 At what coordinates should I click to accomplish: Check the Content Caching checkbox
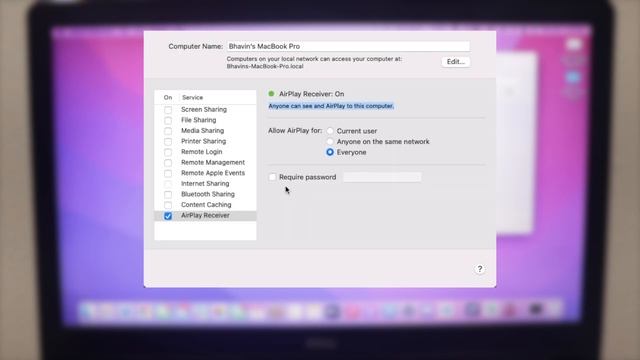click(168, 205)
